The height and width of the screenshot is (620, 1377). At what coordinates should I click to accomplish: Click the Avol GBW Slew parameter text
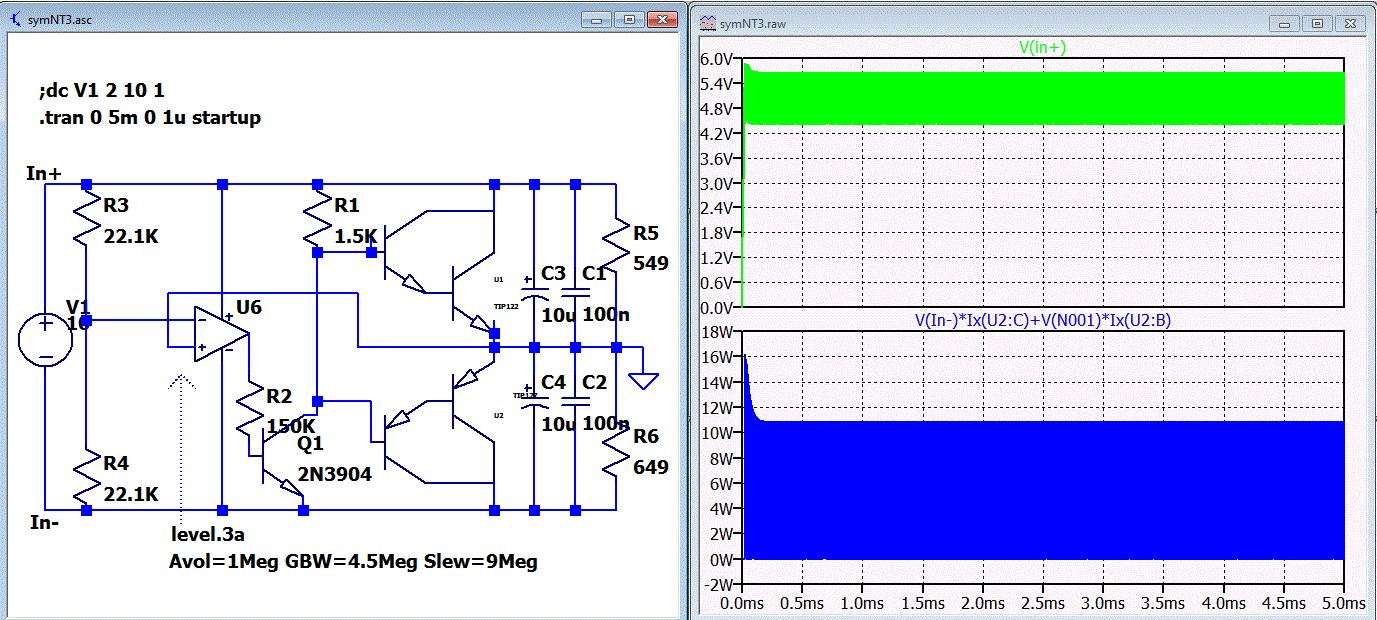(353, 561)
